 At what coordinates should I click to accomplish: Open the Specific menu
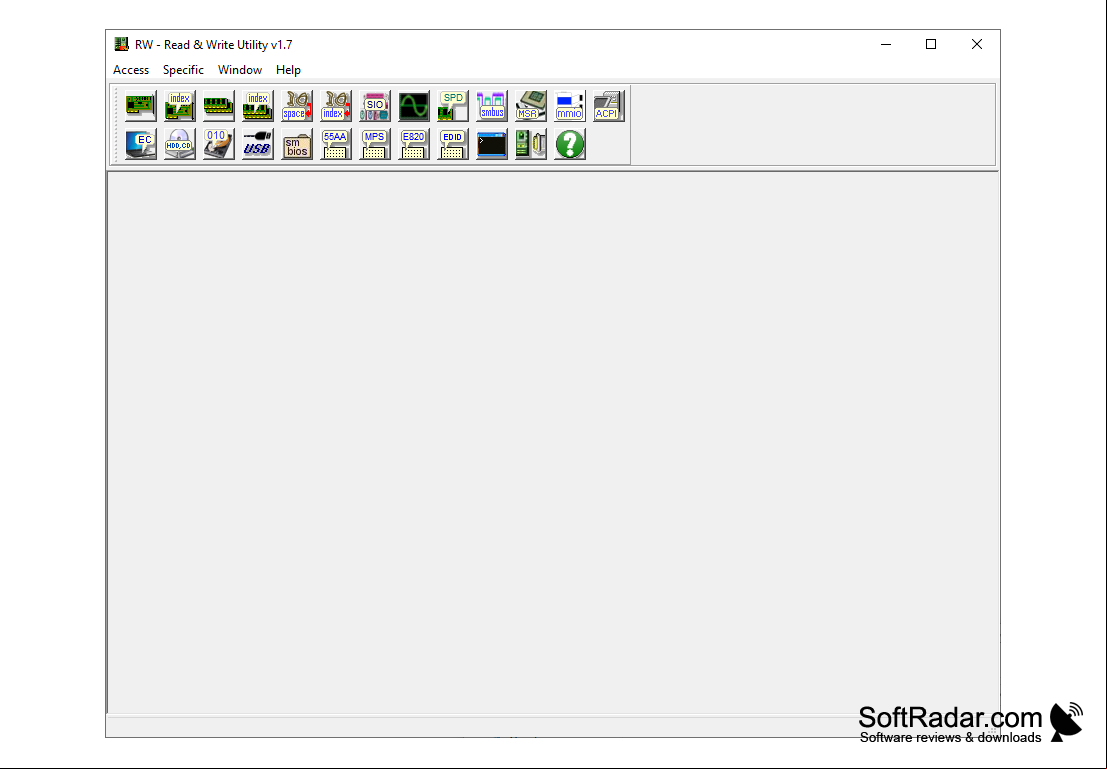(183, 70)
